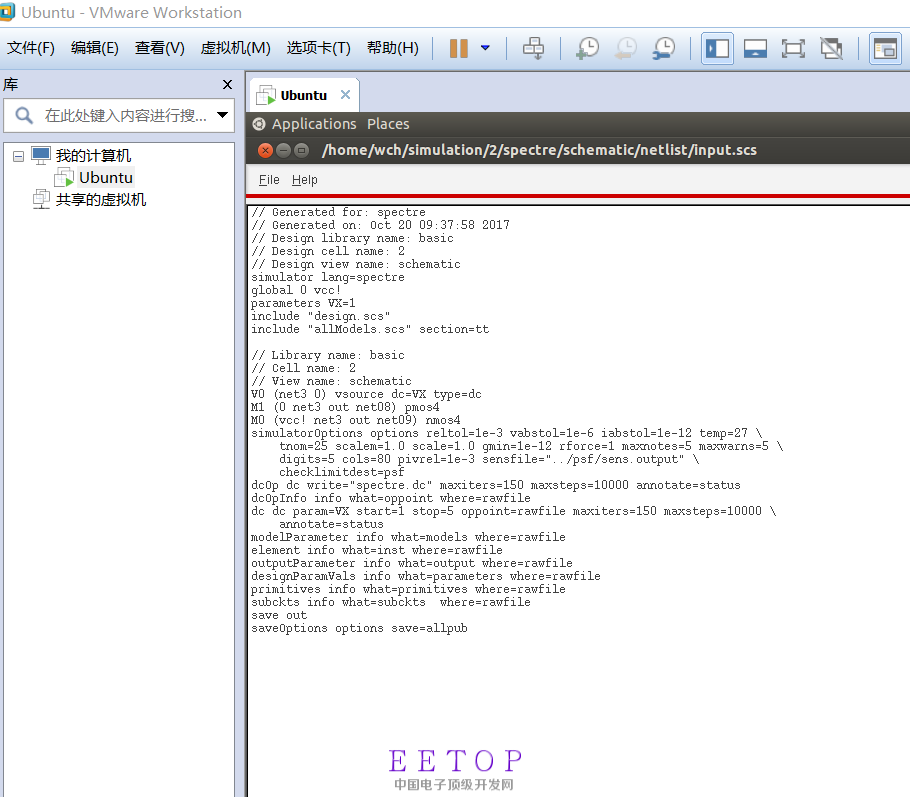Click the 'saveOptions options save=allpub' line
The image size is (910, 797).
point(359,629)
